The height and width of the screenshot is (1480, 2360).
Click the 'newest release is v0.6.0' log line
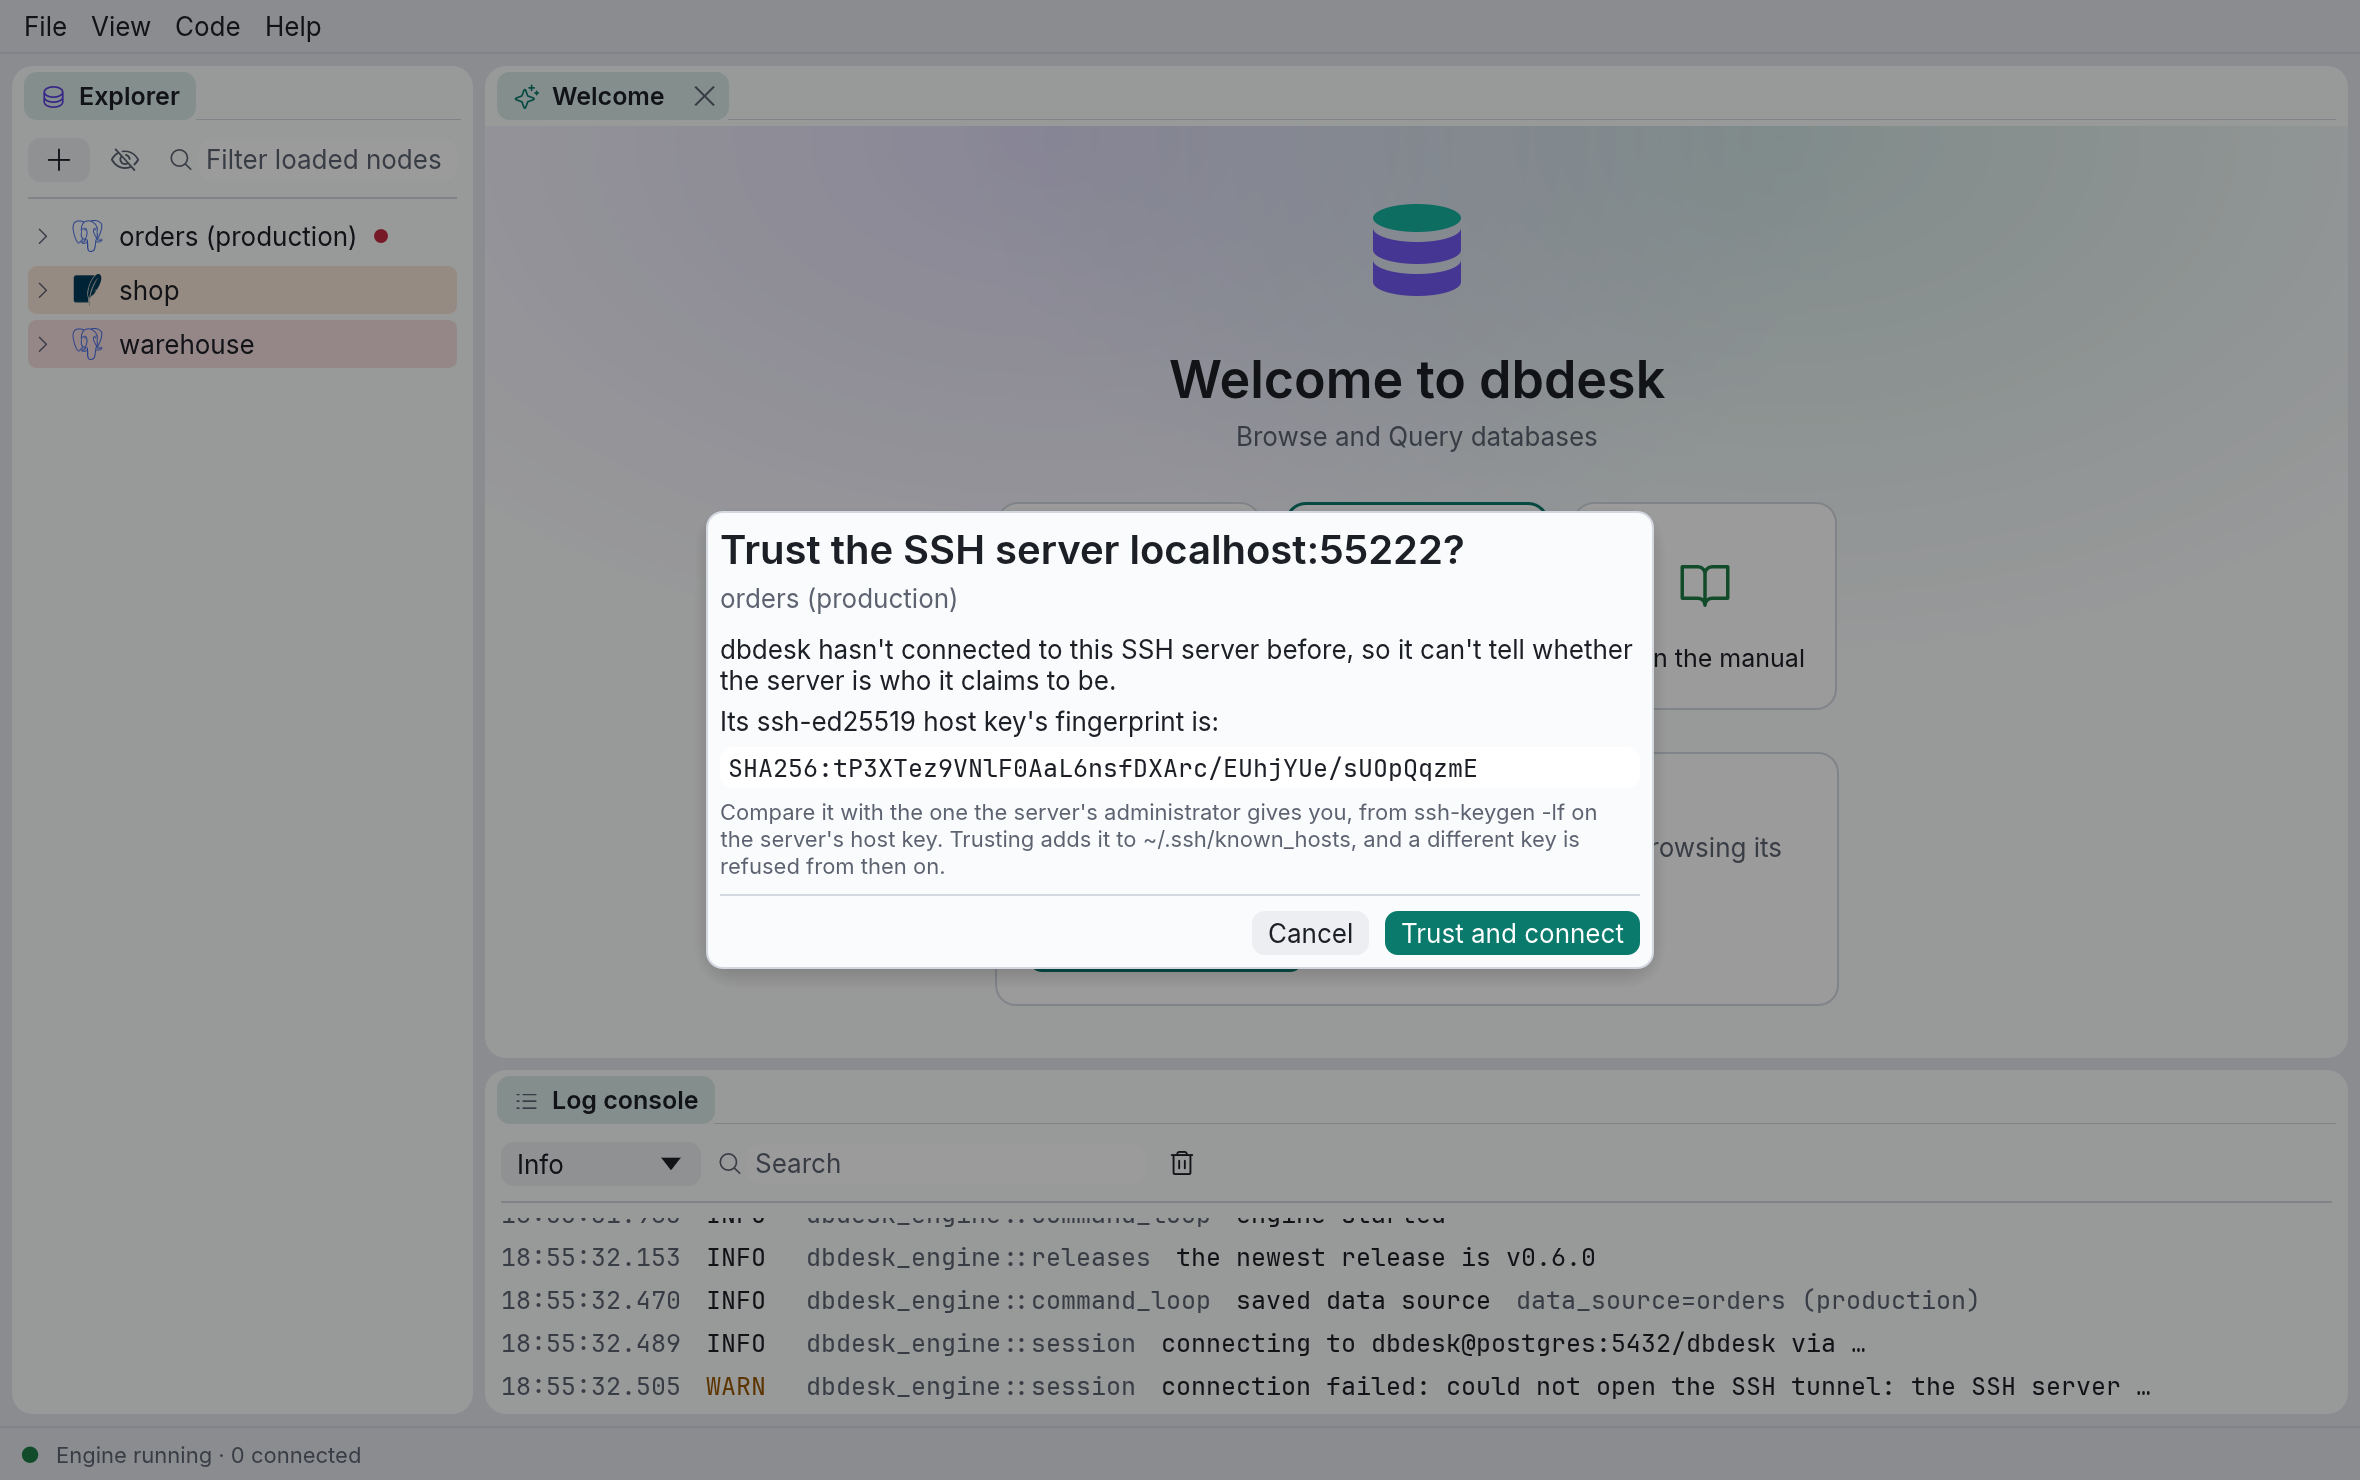pyautogui.click(x=1416, y=1258)
